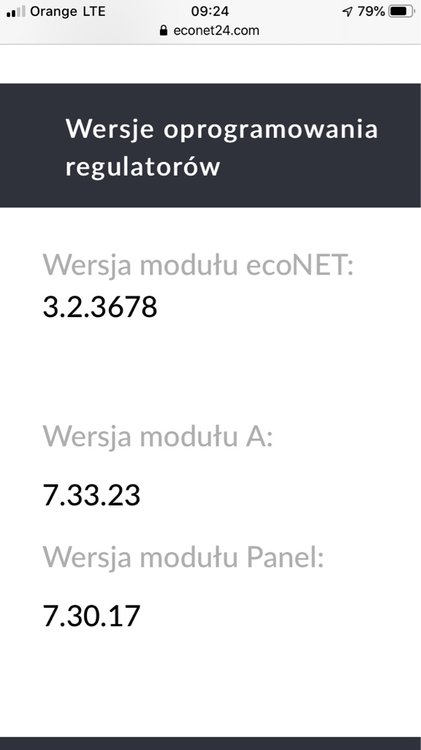Tap the cellular signal bars icon
The image size is (421, 750).
click(x=16, y=11)
